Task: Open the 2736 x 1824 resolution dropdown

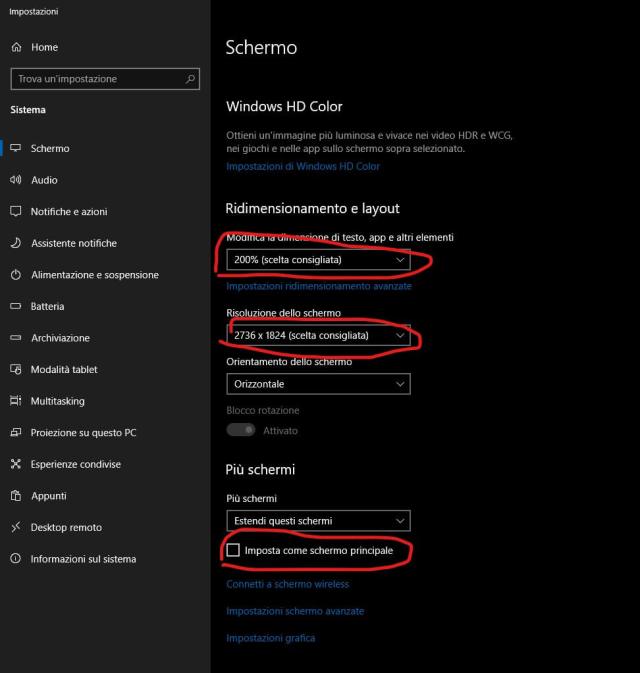Action: pos(318,336)
